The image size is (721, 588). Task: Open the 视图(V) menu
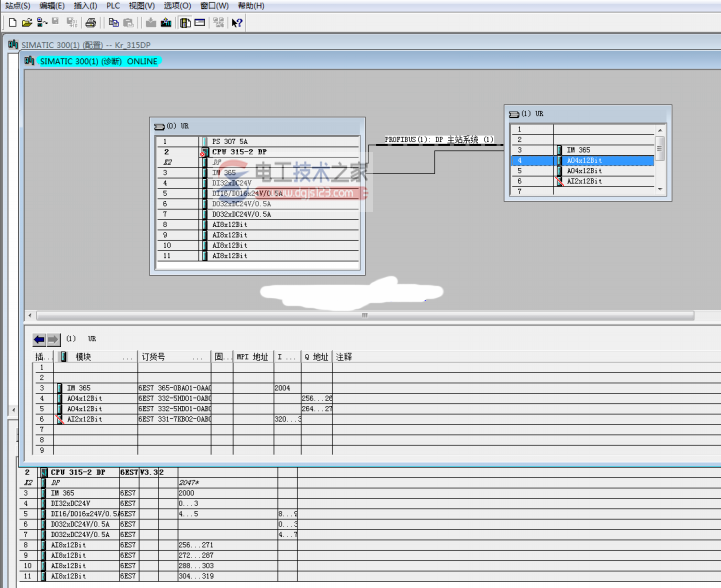[x=142, y=6]
